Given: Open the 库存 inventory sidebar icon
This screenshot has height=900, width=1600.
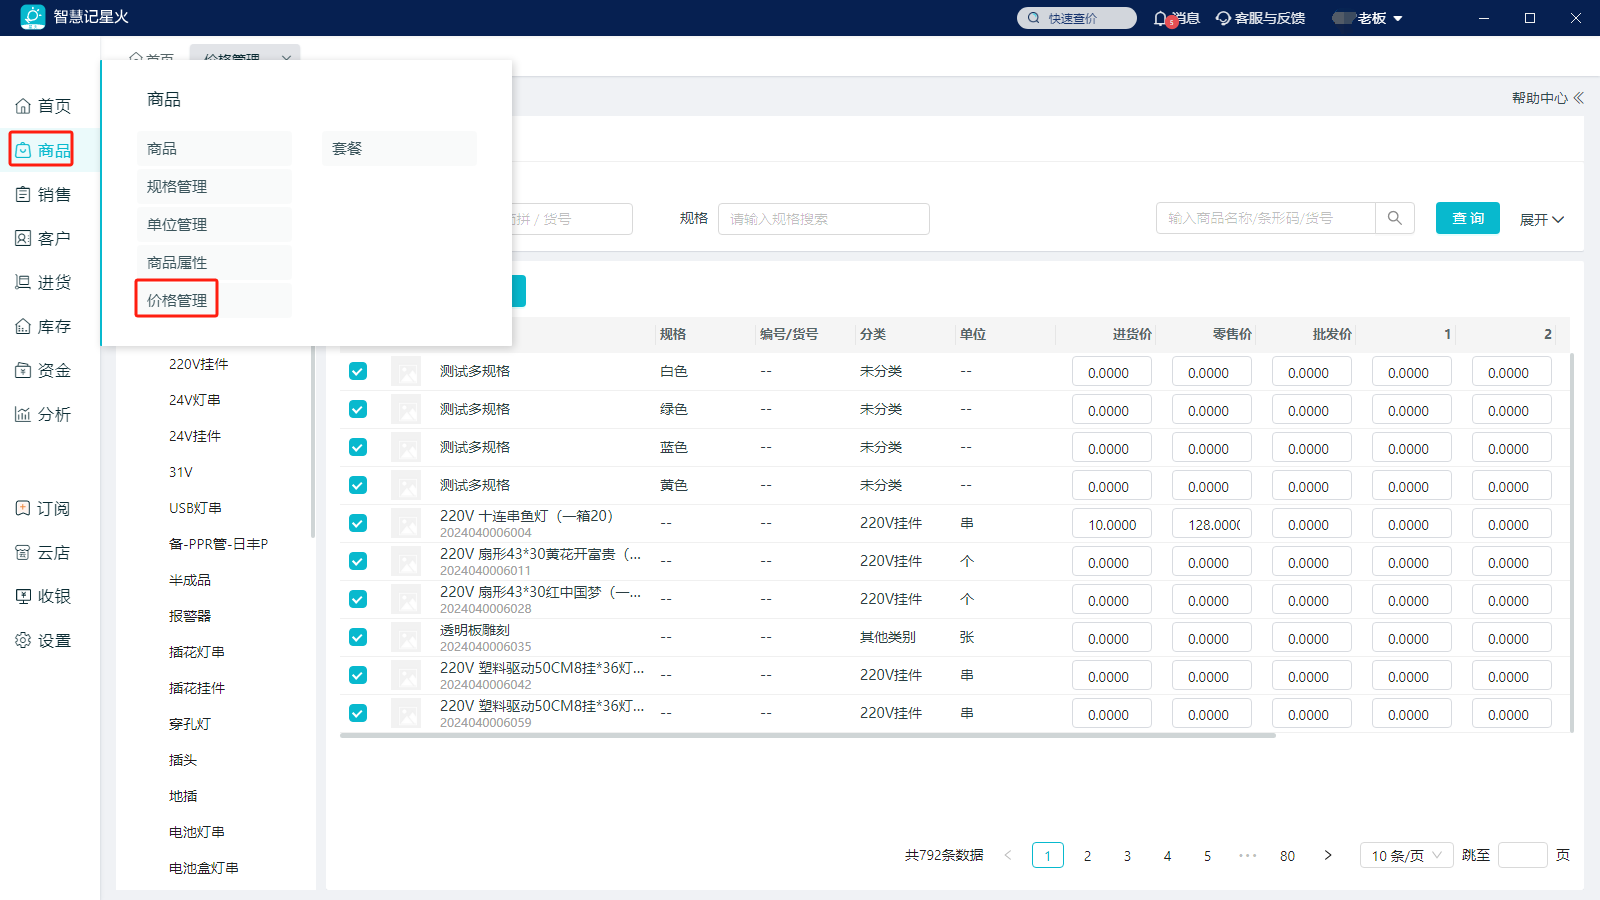Looking at the screenshot, I should coord(23,326).
